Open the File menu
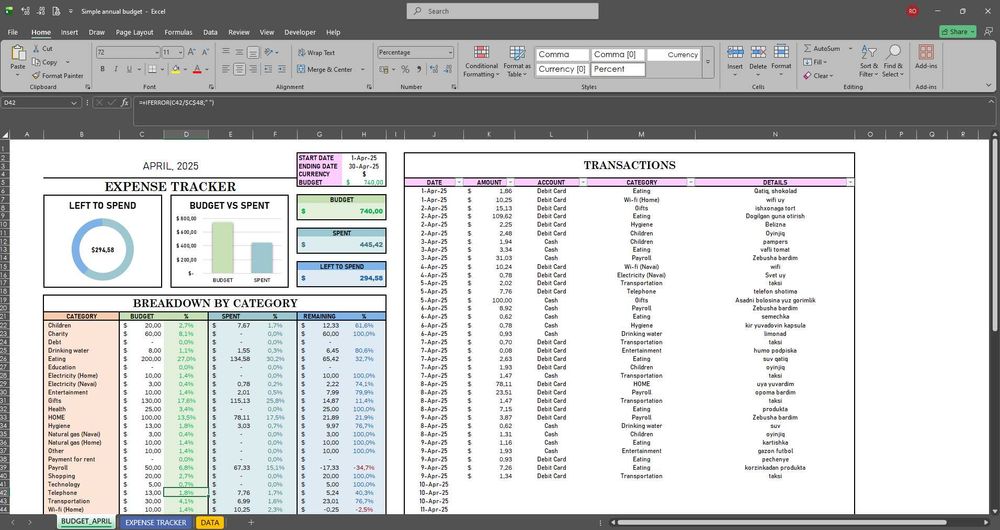The width and height of the screenshot is (1000, 530). coord(13,32)
